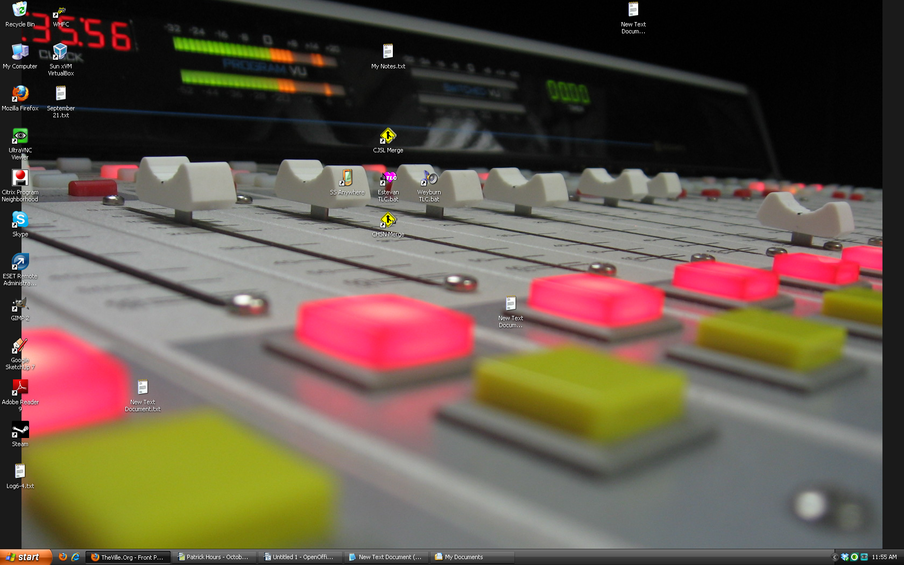The image size is (904, 565).
Task: Click the Dropbox system tray icon
Action: tap(845, 557)
